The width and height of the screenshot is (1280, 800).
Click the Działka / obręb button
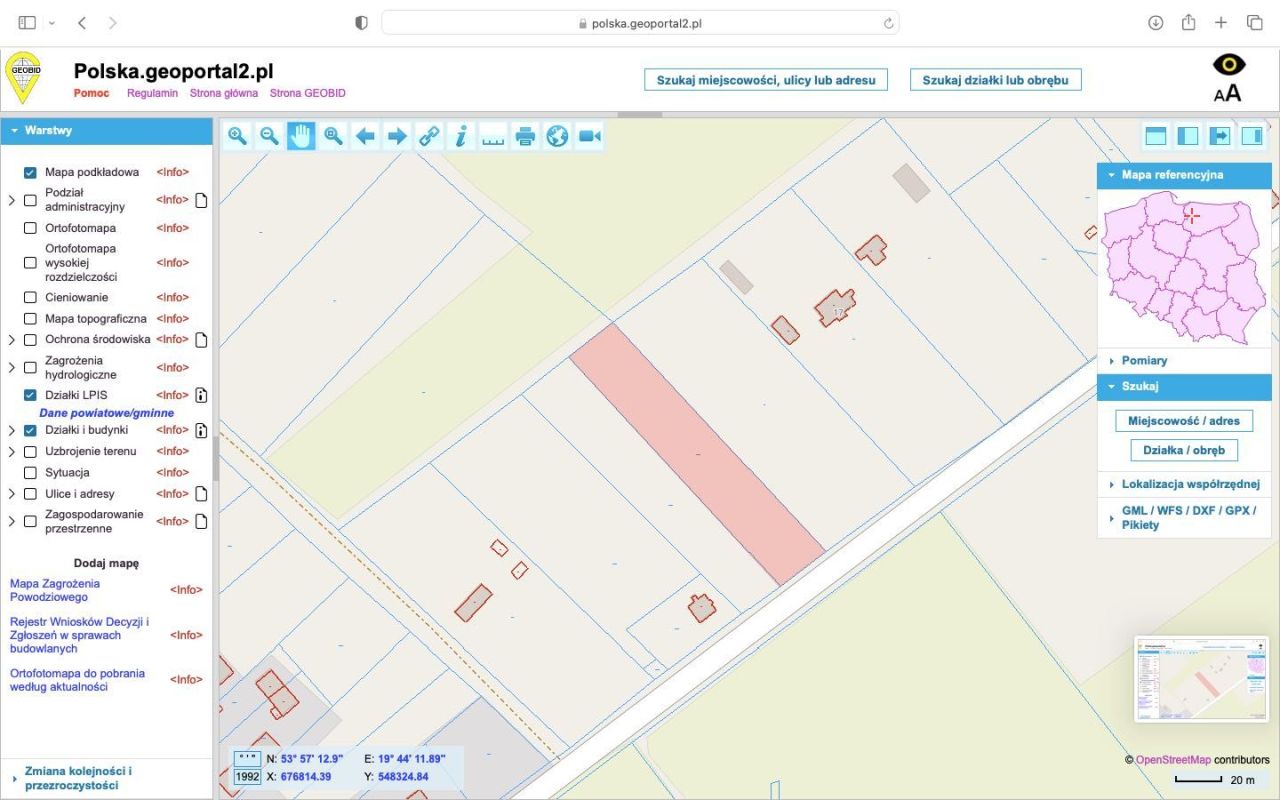coord(1184,450)
